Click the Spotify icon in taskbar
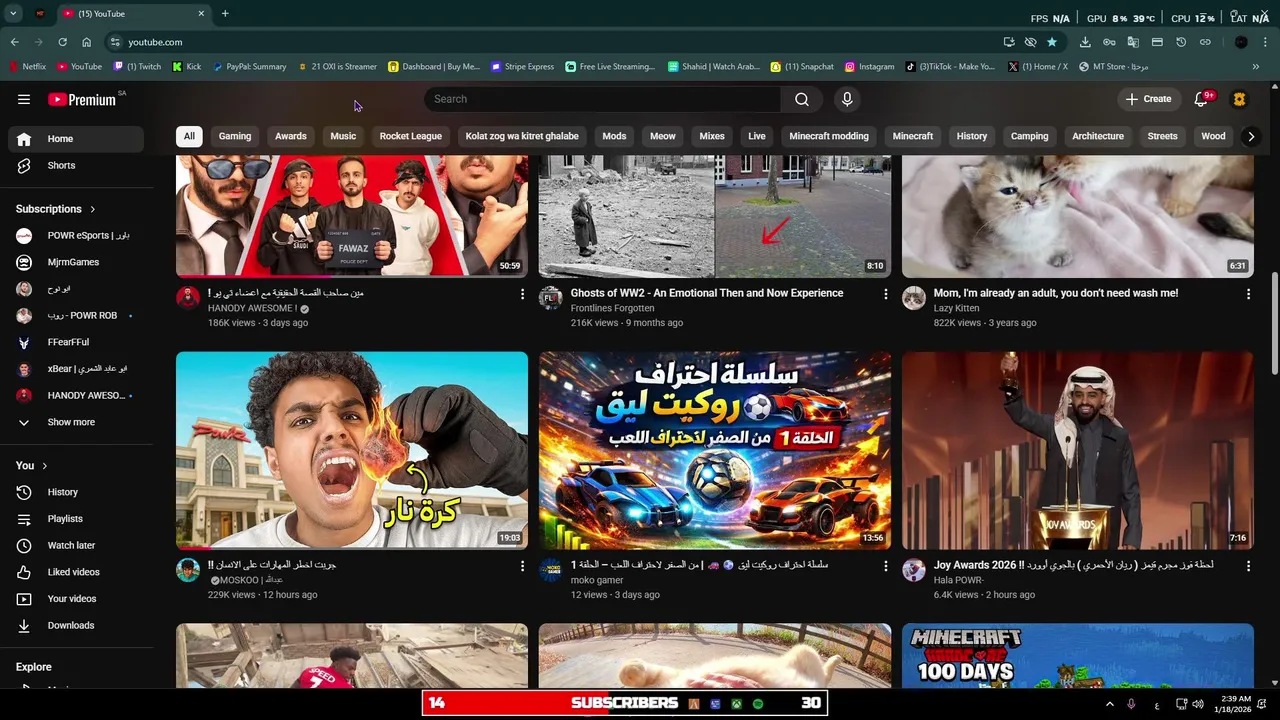The height and width of the screenshot is (720, 1280). pos(758,704)
